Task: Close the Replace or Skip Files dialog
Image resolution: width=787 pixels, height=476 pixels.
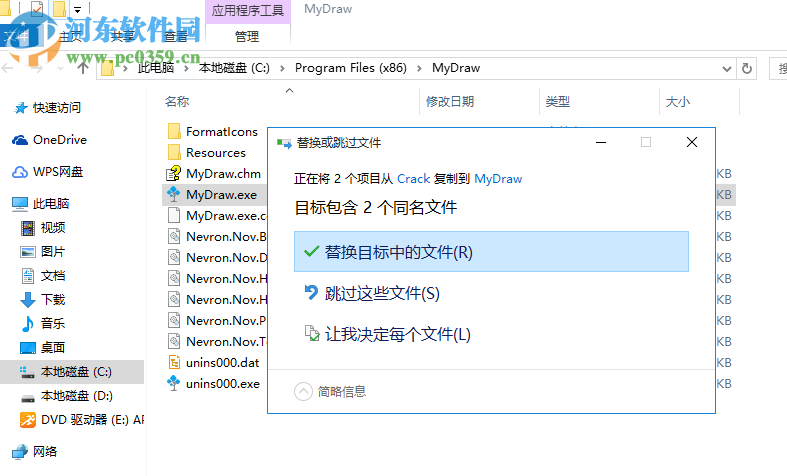Action: [692, 143]
